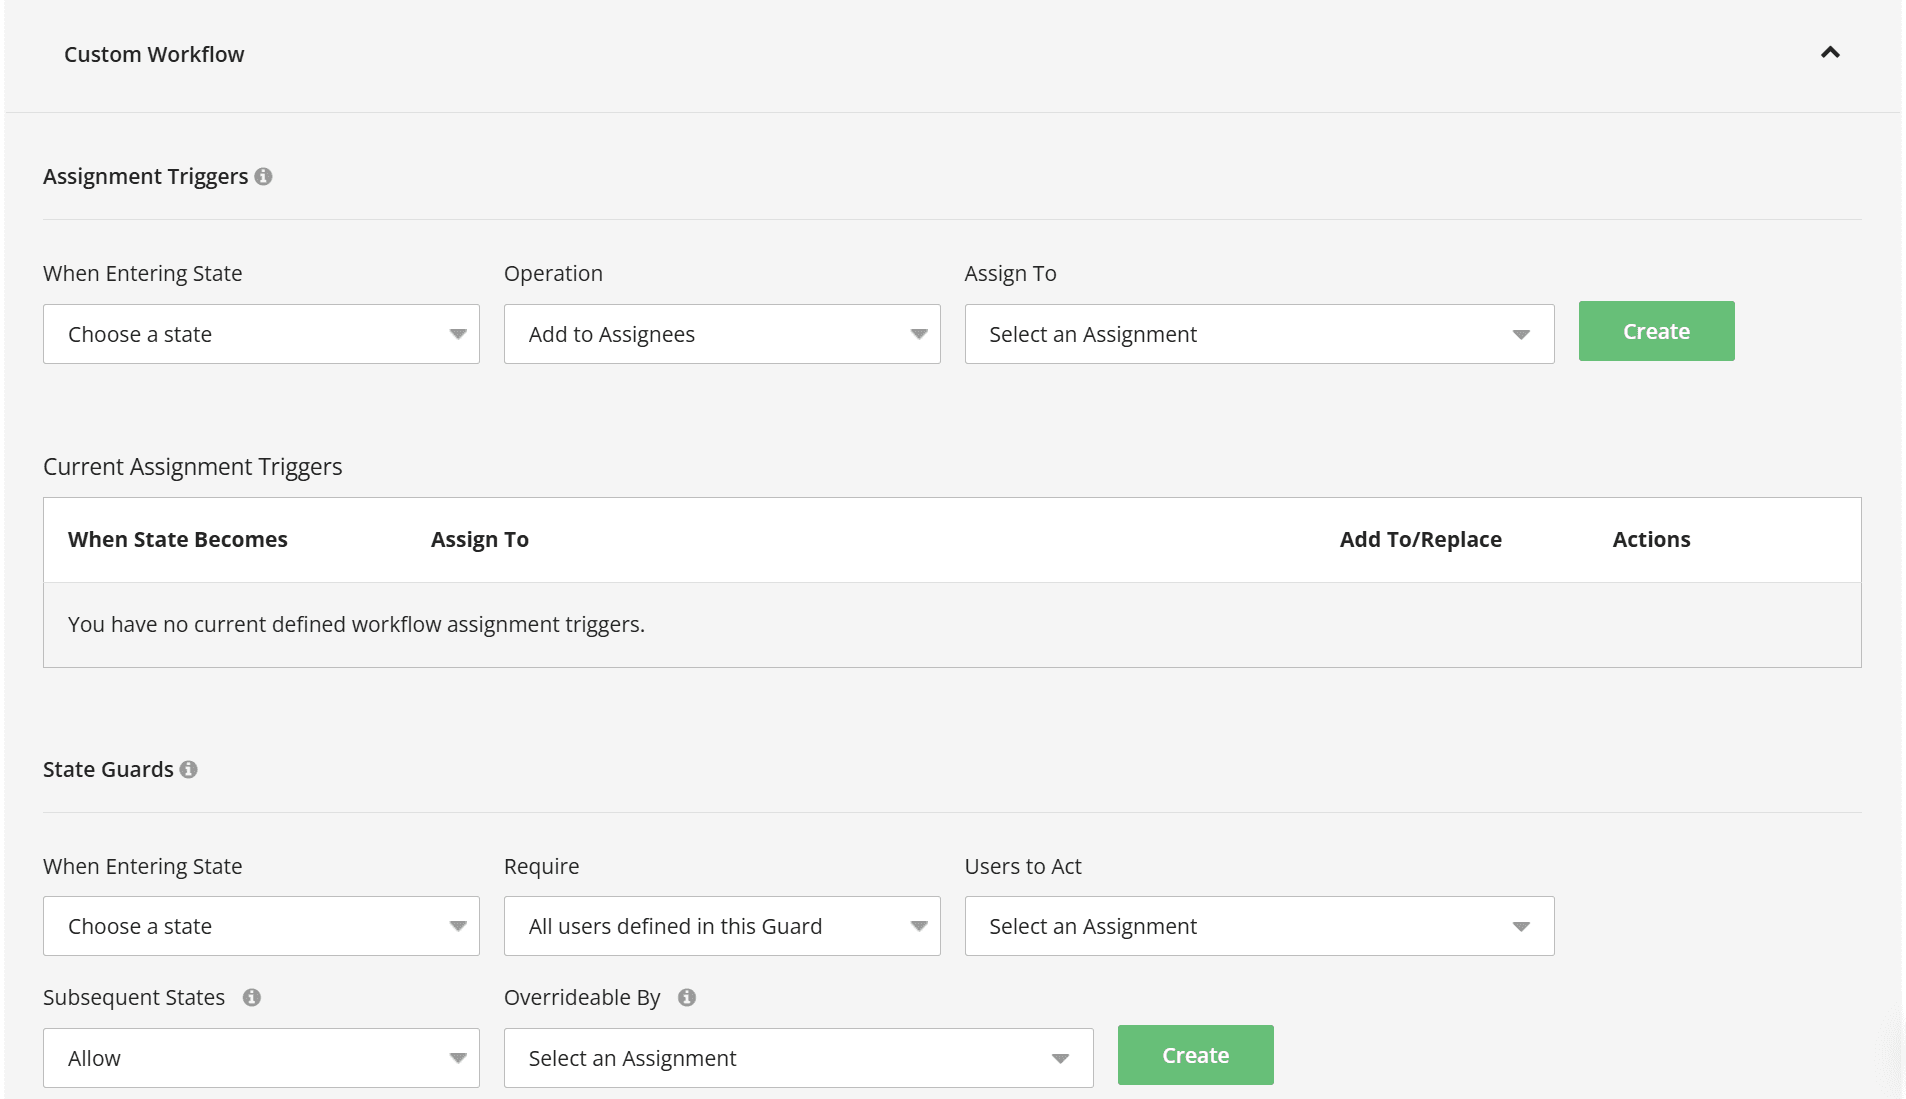1906x1099 pixels.
Task: Create the assignment trigger
Action: click(x=1656, y=331)
